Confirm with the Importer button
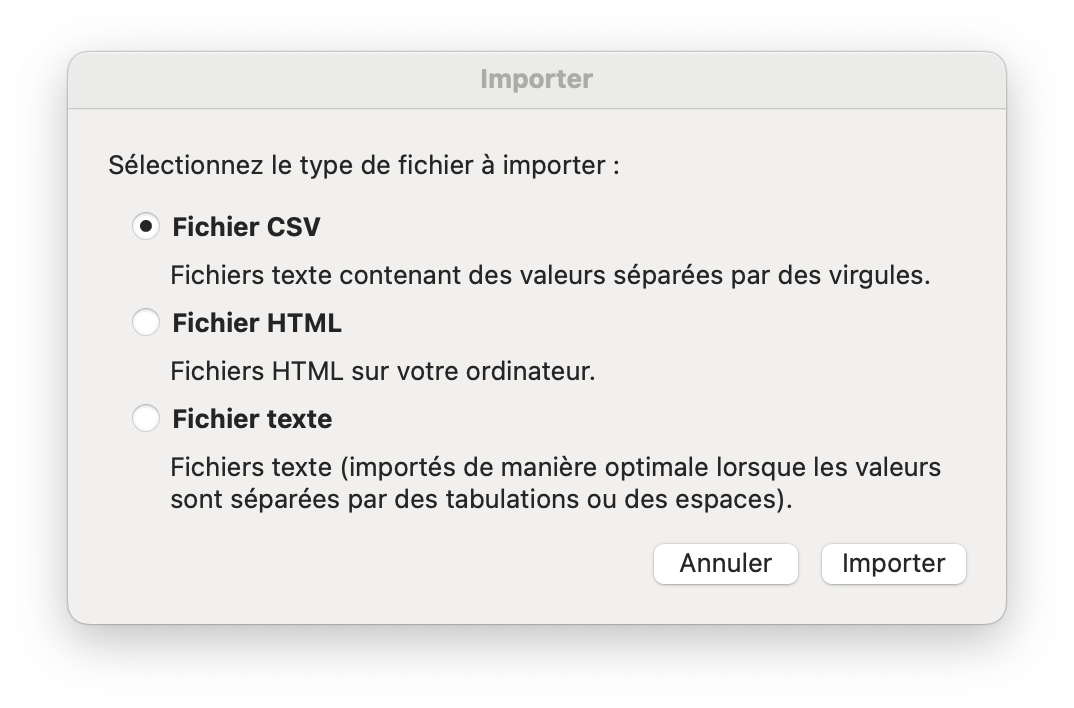This screenshot has width=1074, height=708. (x=893, y=563)
